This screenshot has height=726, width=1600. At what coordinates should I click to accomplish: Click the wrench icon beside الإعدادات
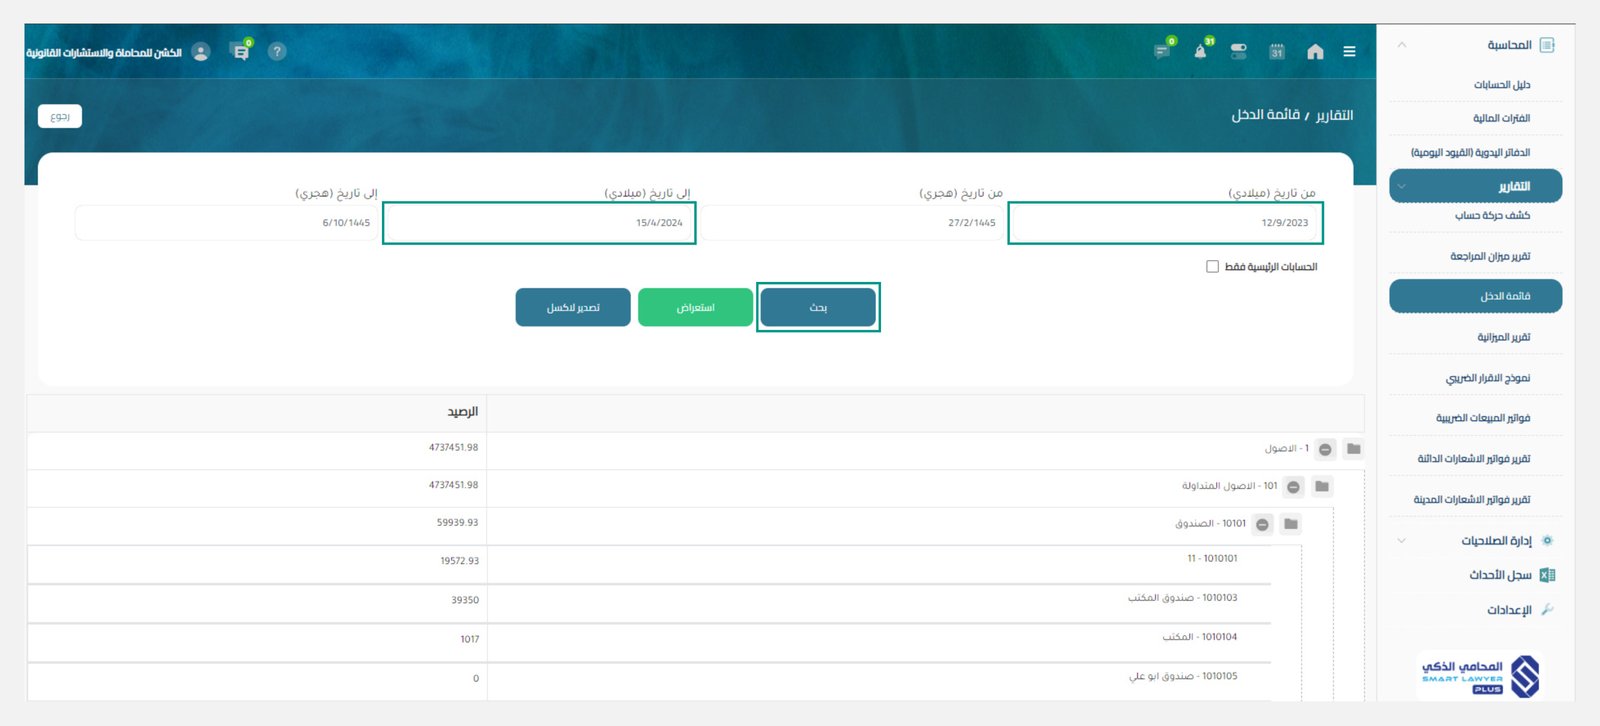coord(1547,609)
